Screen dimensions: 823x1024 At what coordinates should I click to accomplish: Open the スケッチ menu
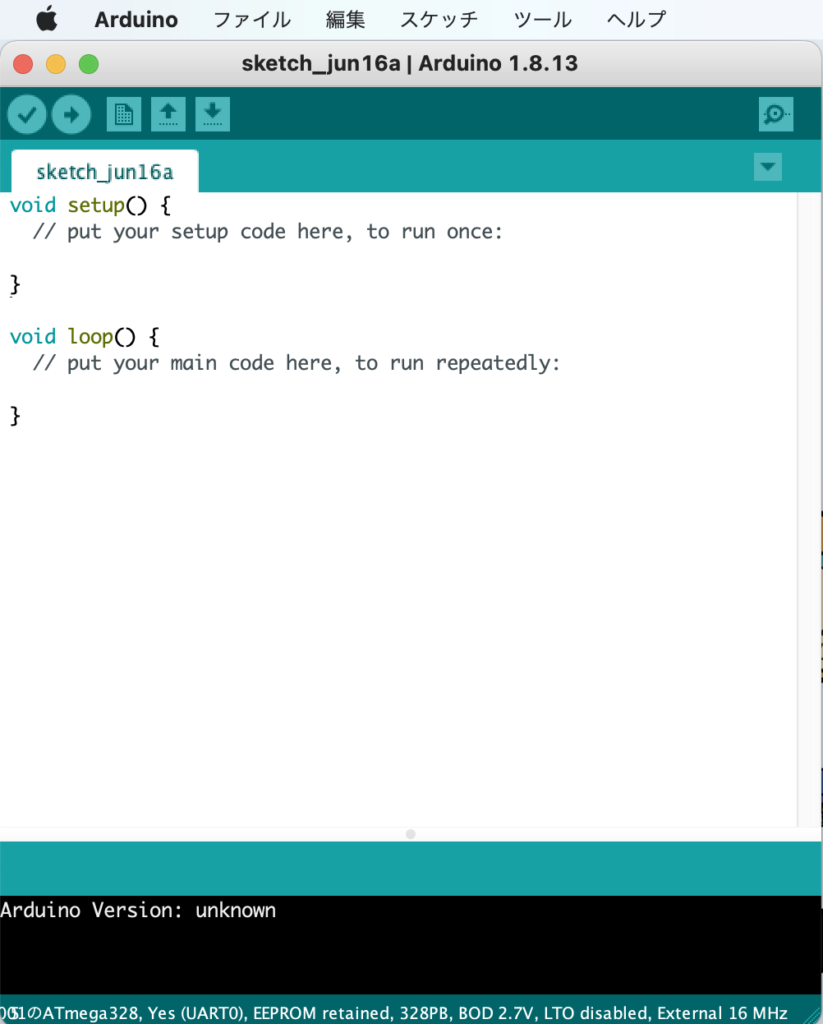click(x=439, y=20)
